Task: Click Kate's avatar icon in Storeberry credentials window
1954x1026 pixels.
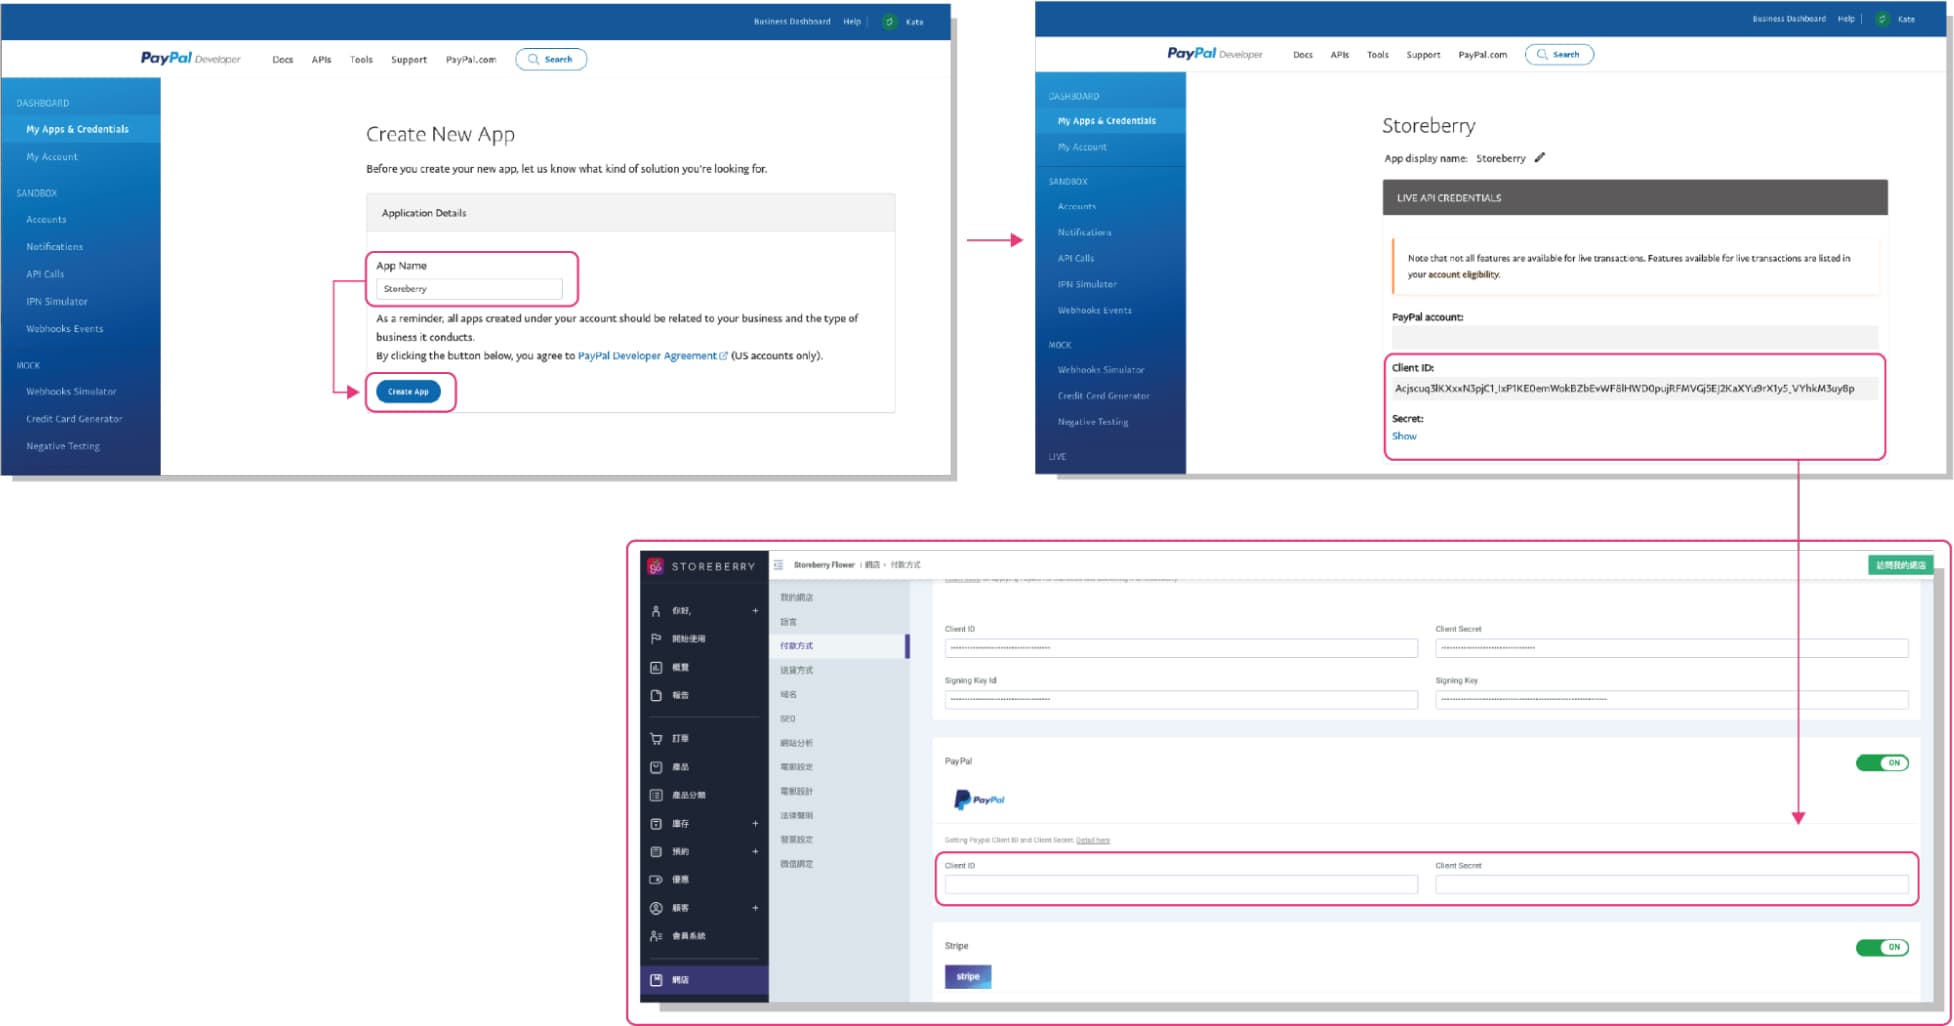Action: 1882,19
